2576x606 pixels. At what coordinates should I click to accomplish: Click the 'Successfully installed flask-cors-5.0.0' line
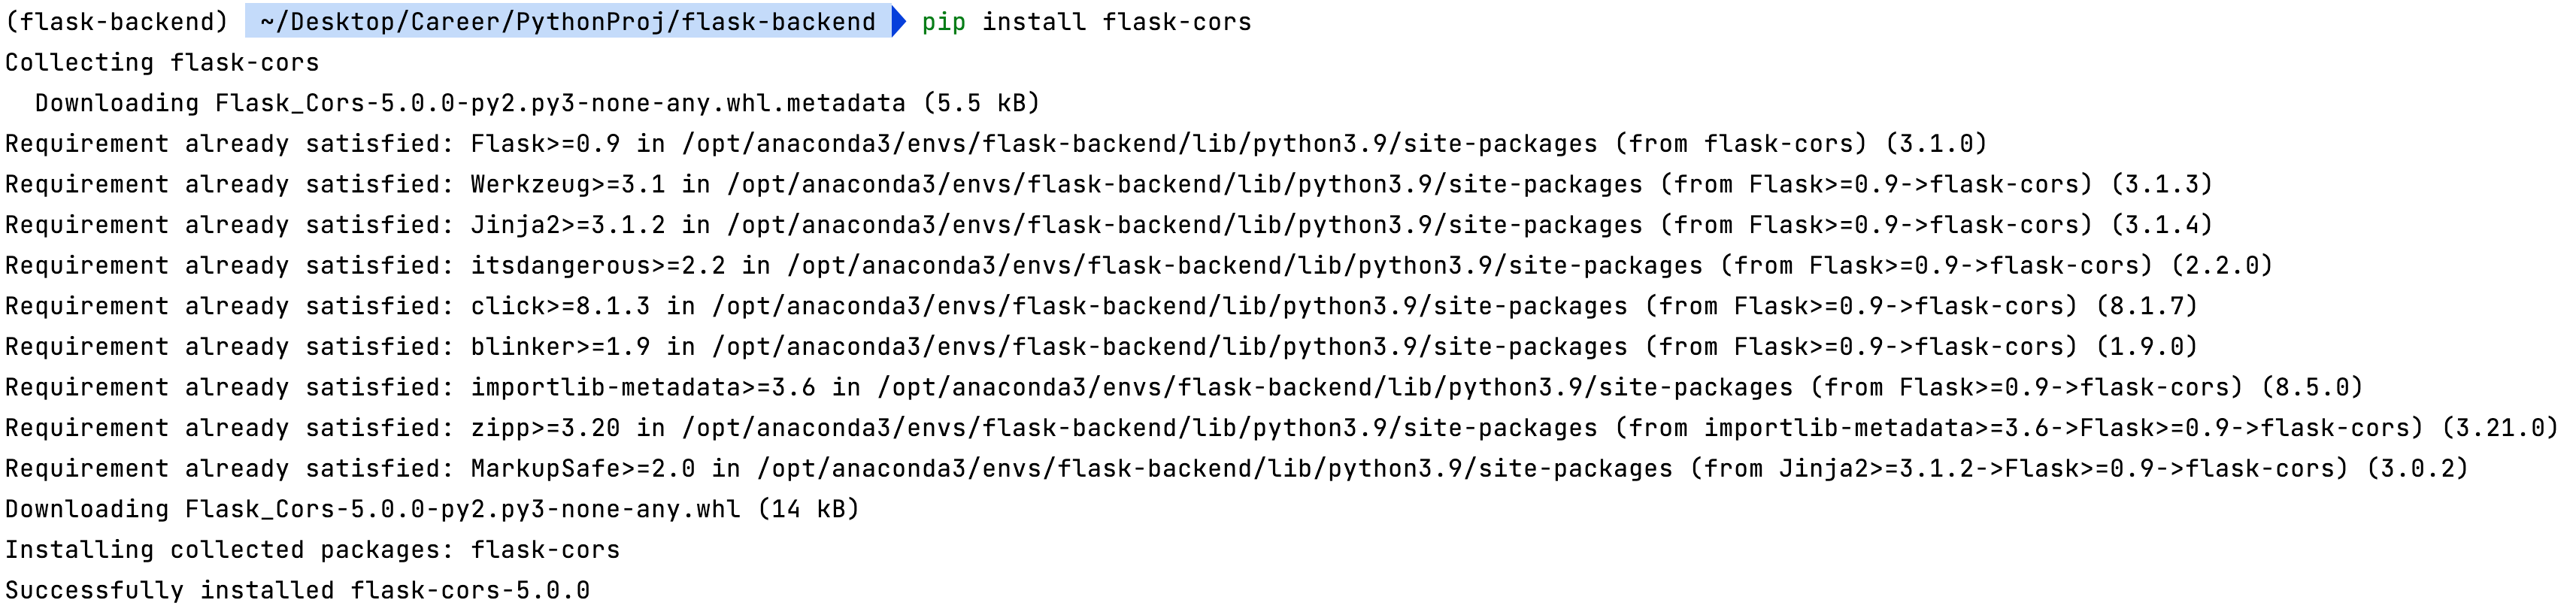tap(297, 590)
